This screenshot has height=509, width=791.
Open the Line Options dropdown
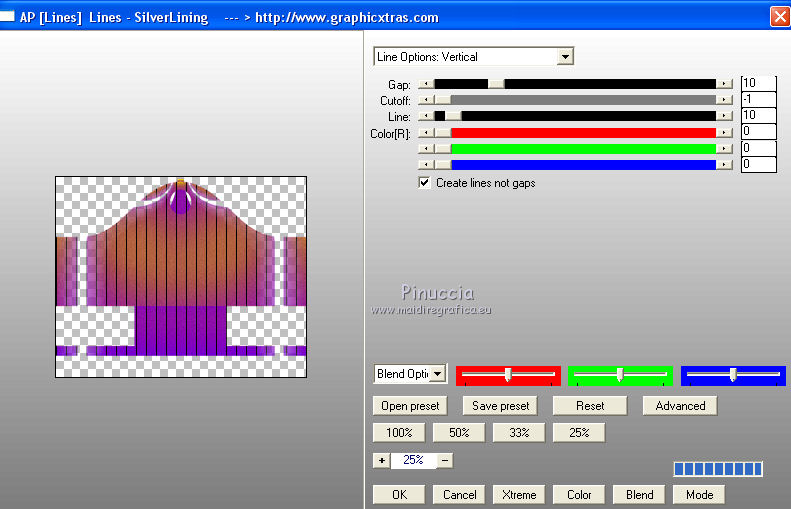pos(565,57)
